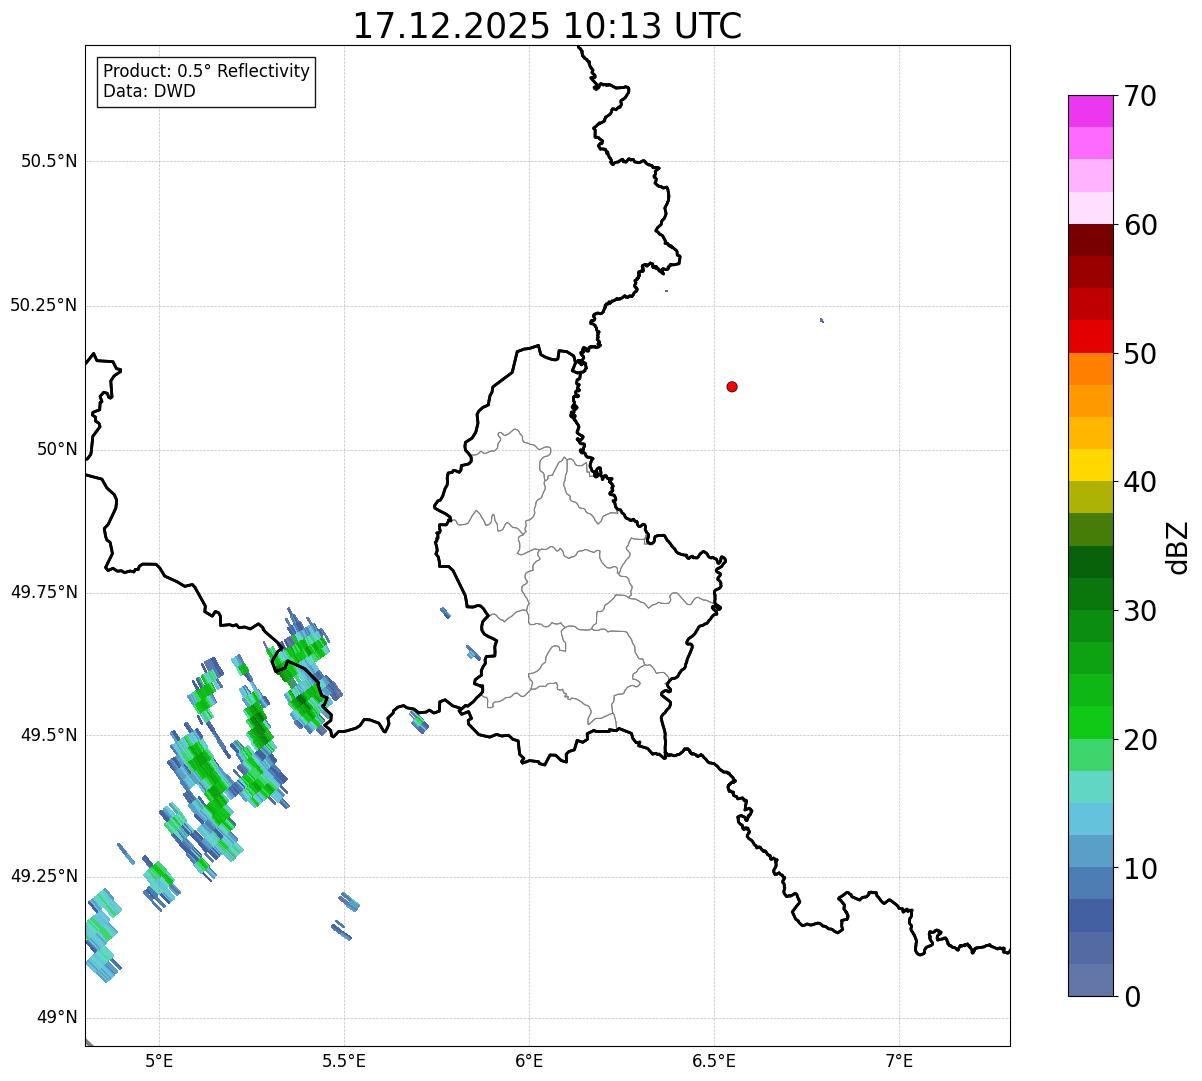Screen dimensions: 1202x1081
Task: Click the title "17.12.2025 10:13 UTC"
Action: point(547,26)
